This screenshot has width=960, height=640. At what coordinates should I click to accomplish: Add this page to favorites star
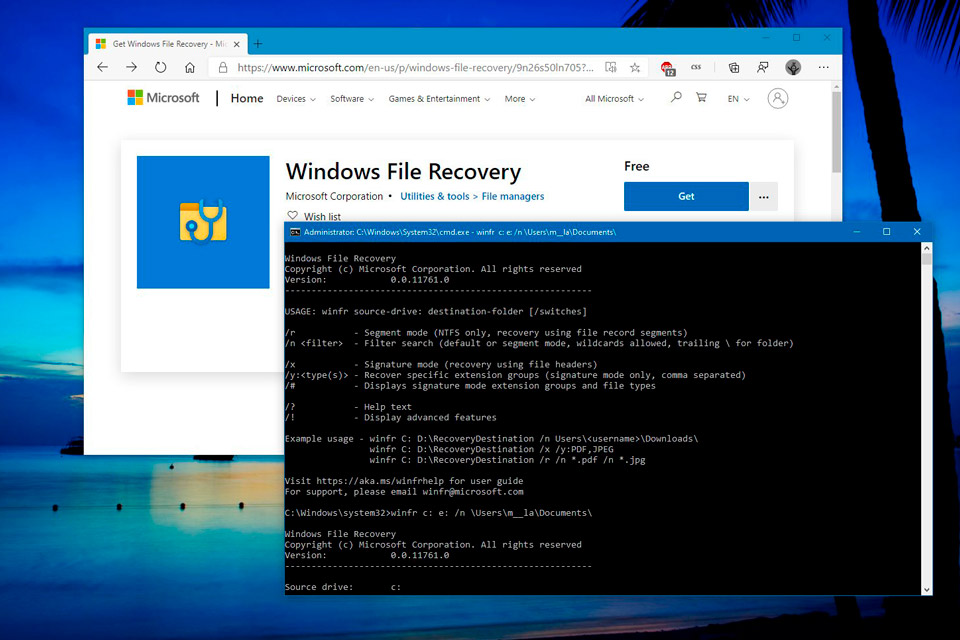(x=635, y=67)
